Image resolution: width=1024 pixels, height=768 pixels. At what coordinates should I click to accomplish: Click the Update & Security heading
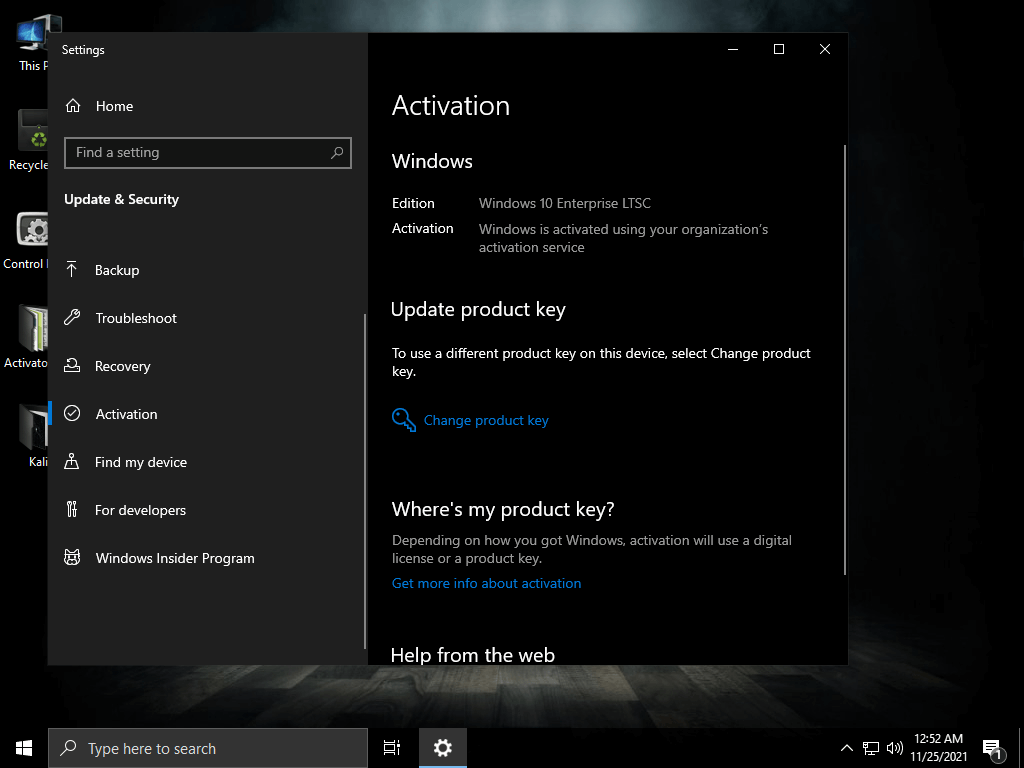pyautogui.click(x=121, y=199)
